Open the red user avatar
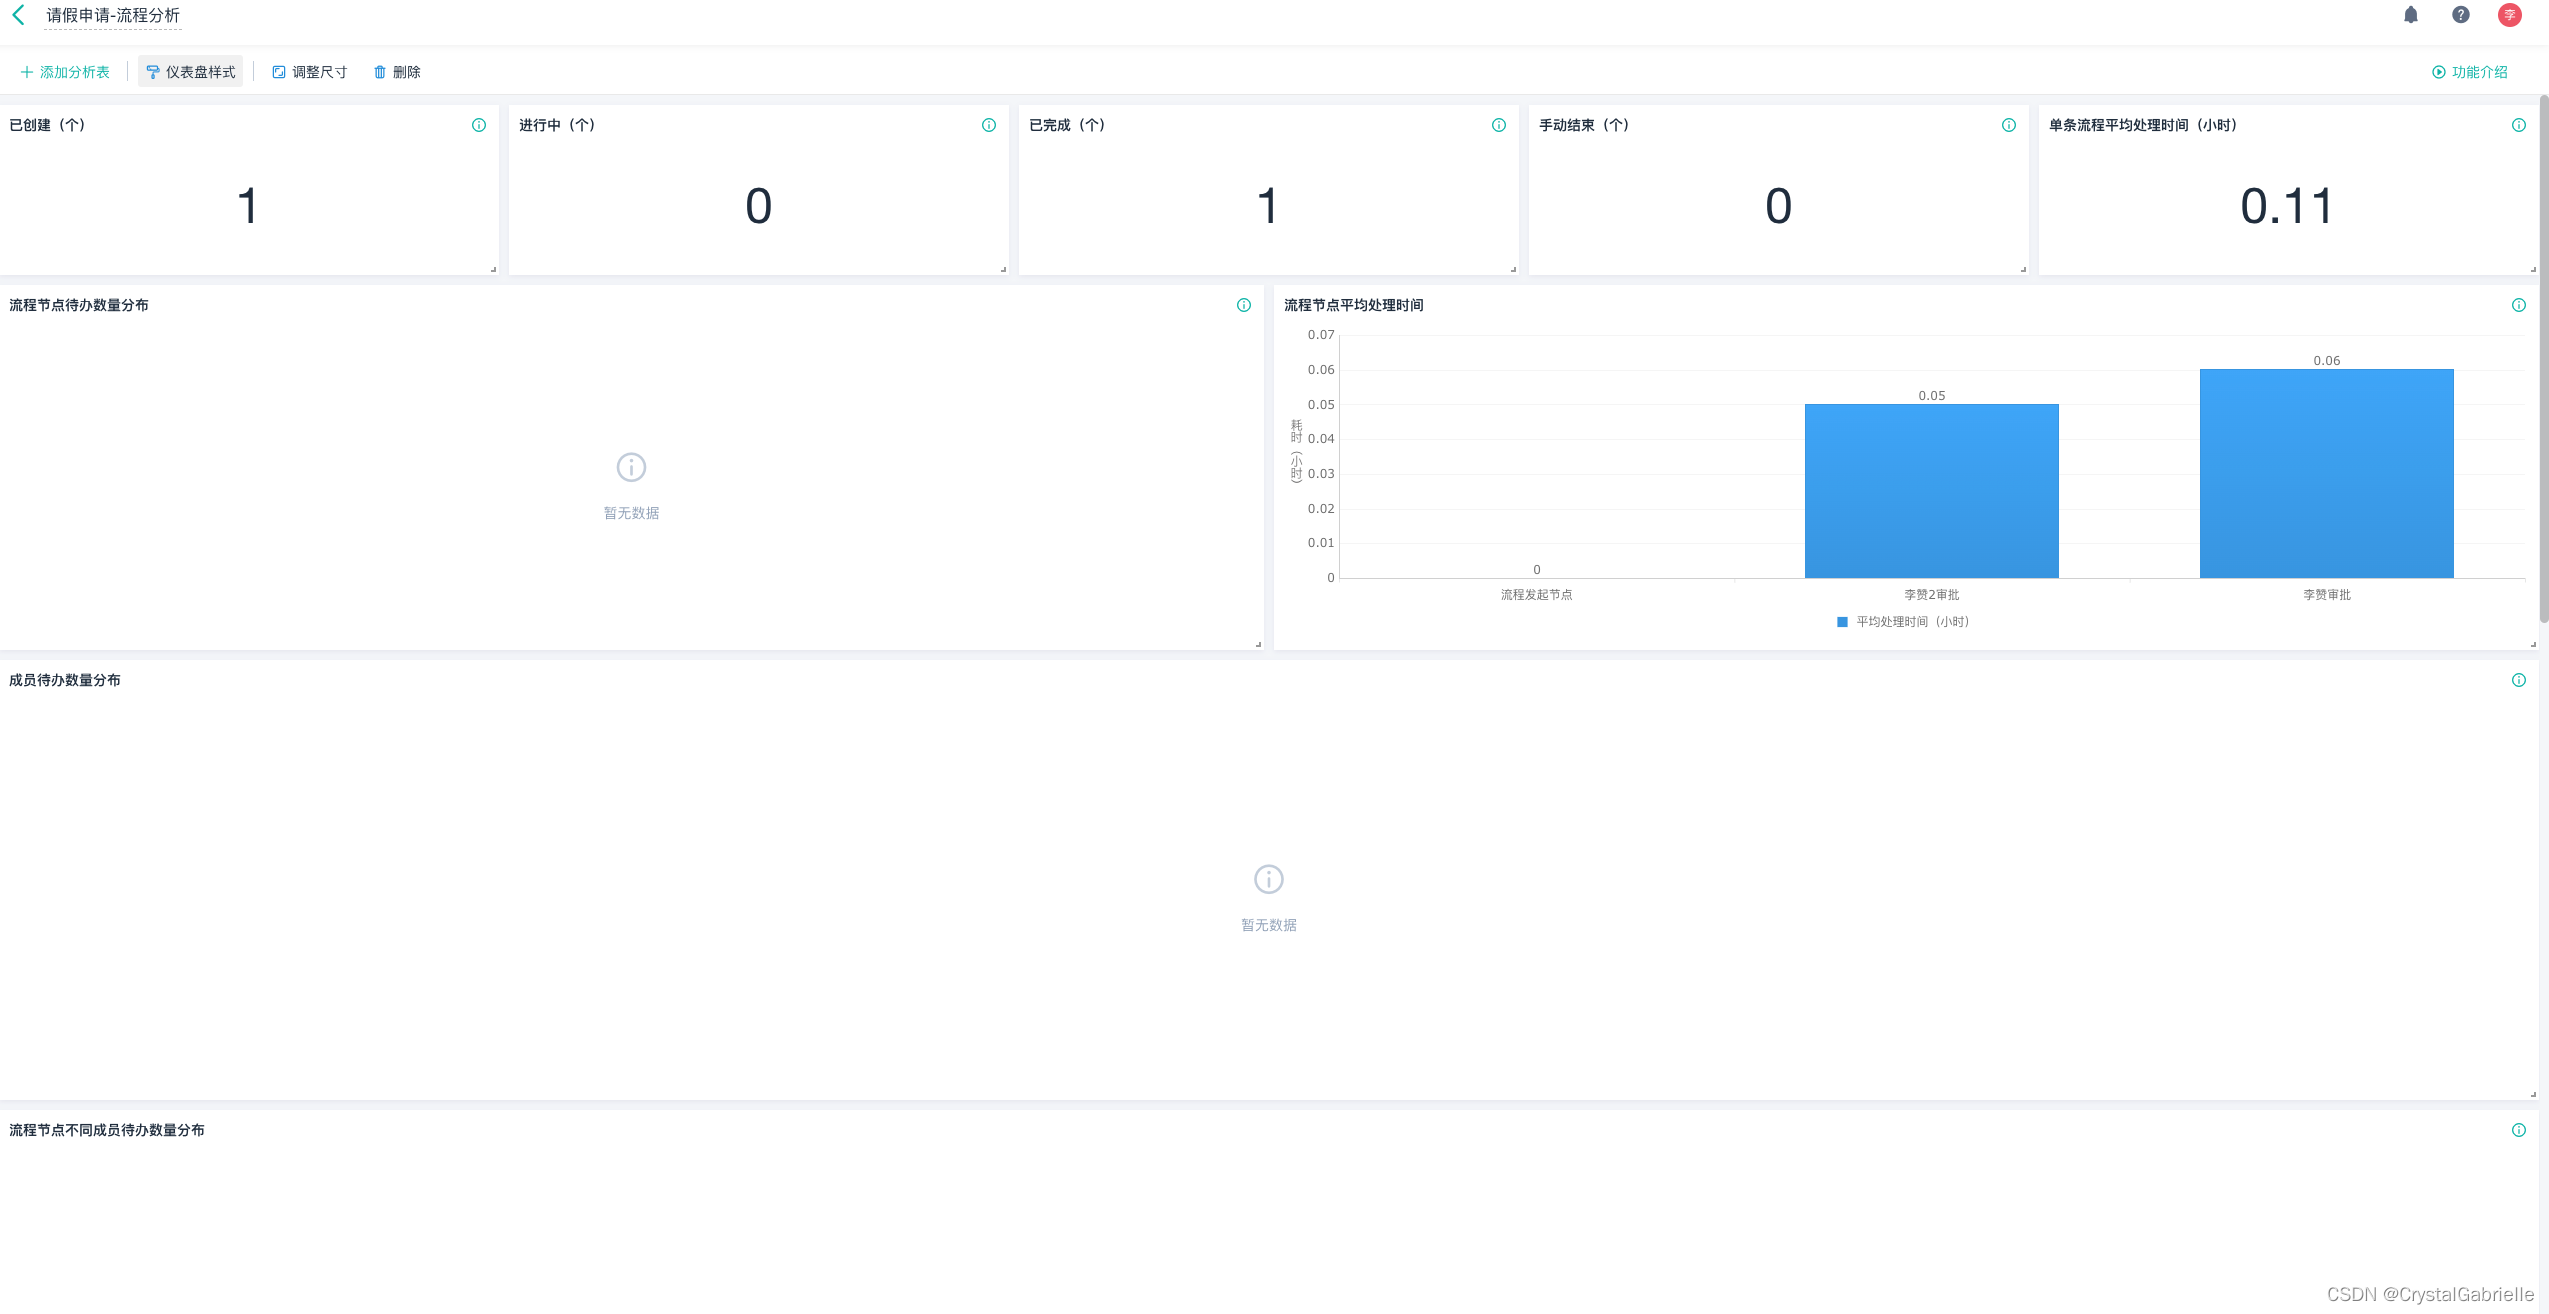 [x=2509, y=15]
